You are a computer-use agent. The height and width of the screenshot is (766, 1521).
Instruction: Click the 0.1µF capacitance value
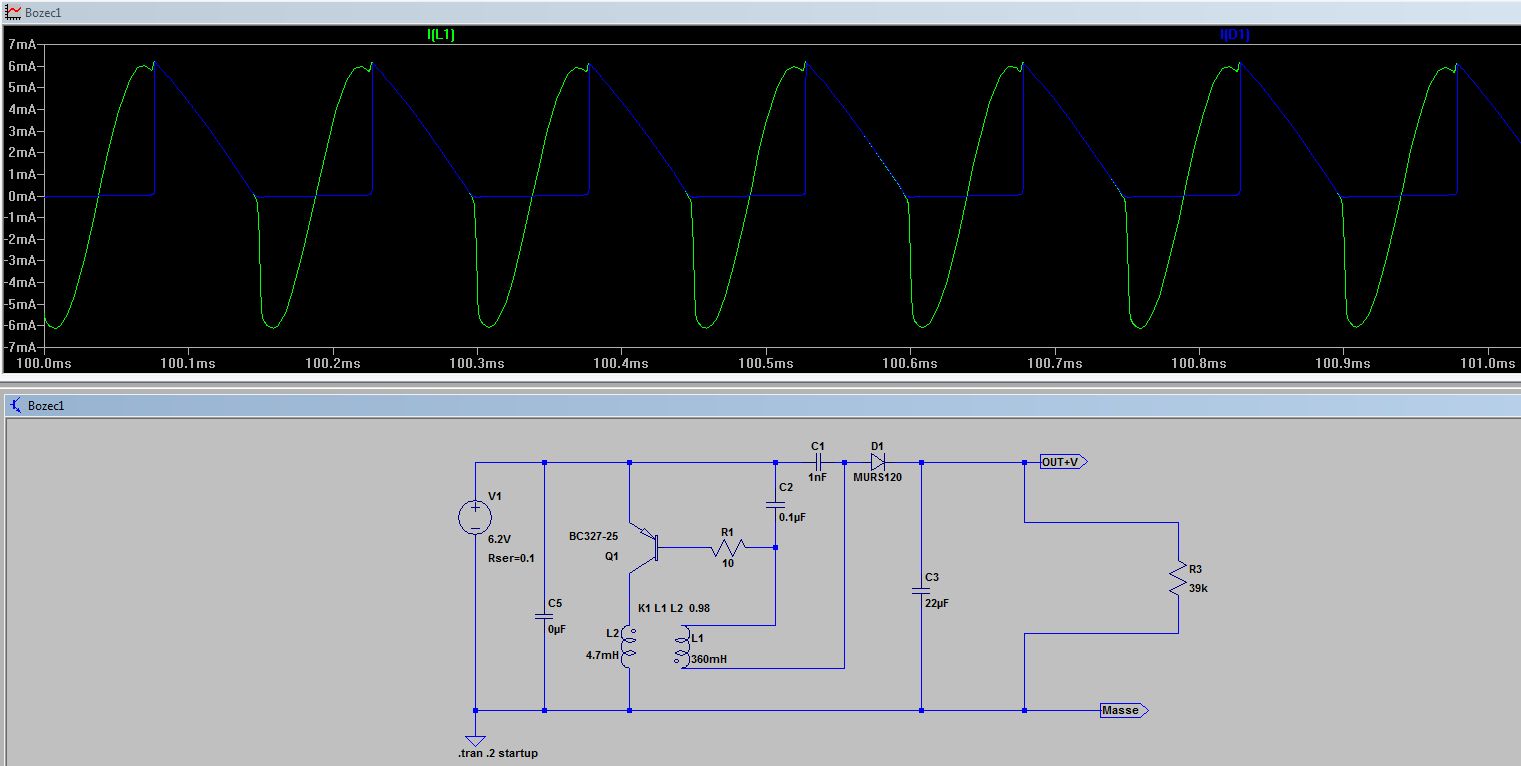coord(792,517)
